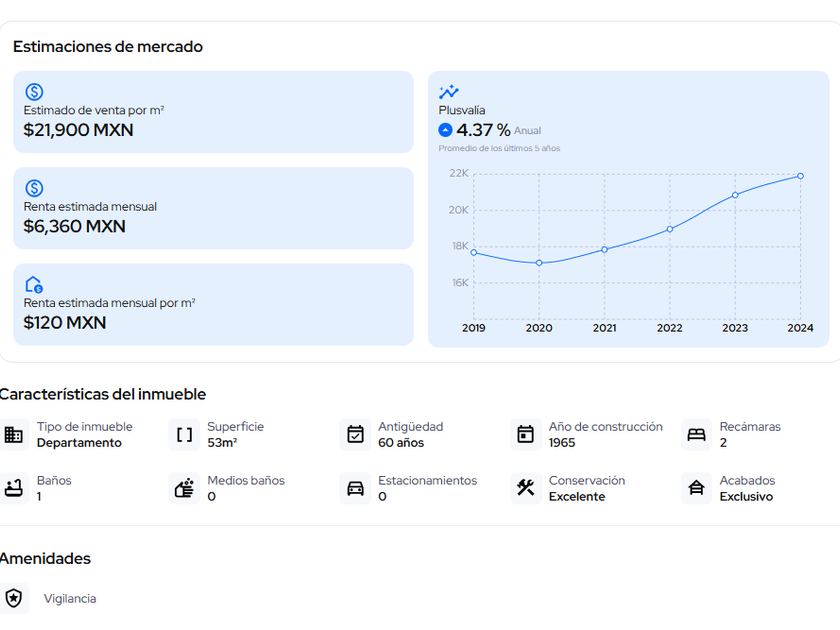Click the Superficie brackets icon
The image size is (840, 630).
184,435
